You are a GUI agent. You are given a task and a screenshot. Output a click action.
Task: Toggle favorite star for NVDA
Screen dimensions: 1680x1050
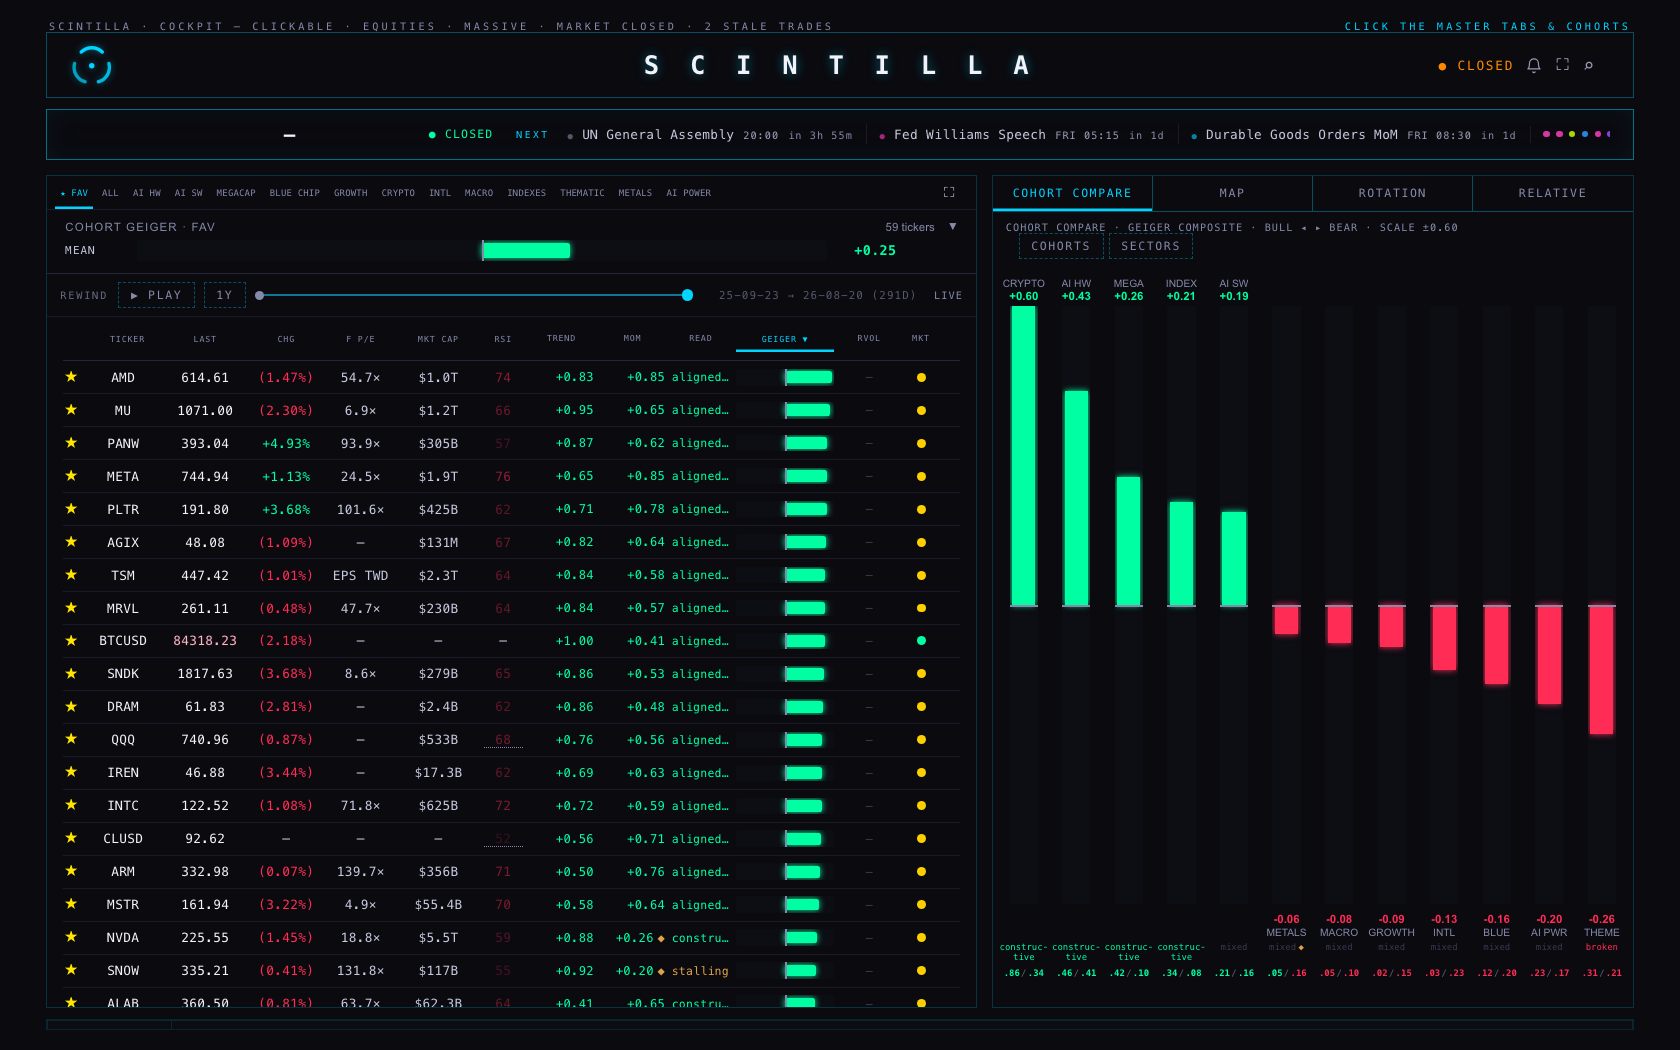(x=71, y=937)
